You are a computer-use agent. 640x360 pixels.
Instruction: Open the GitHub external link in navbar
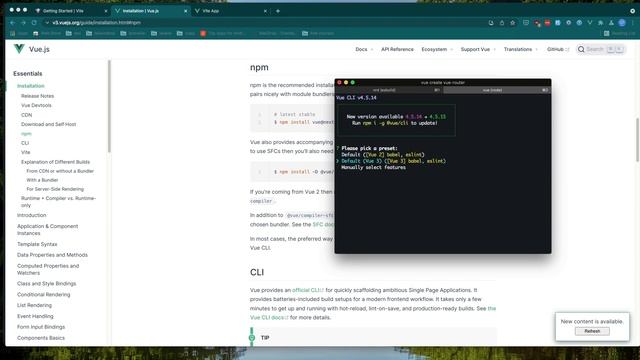coord(558,49)
